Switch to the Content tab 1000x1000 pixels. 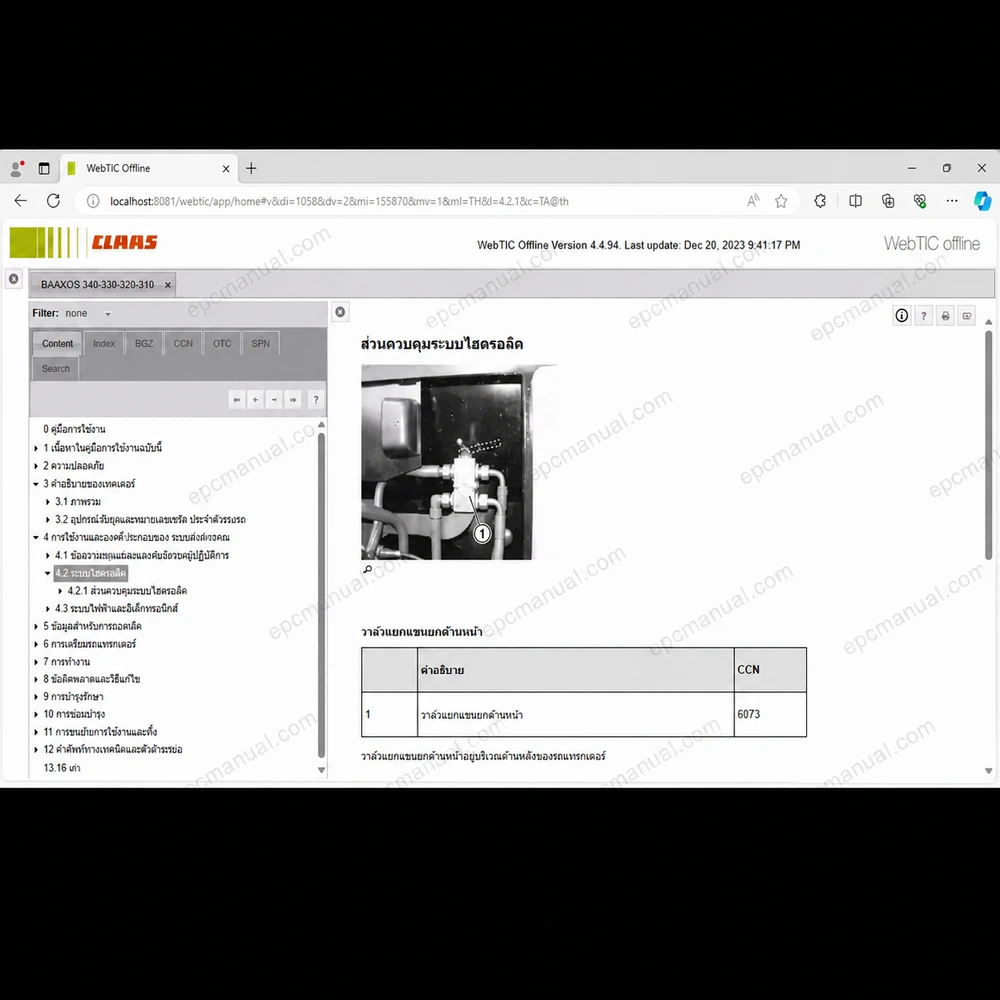[x=57, y=344]
